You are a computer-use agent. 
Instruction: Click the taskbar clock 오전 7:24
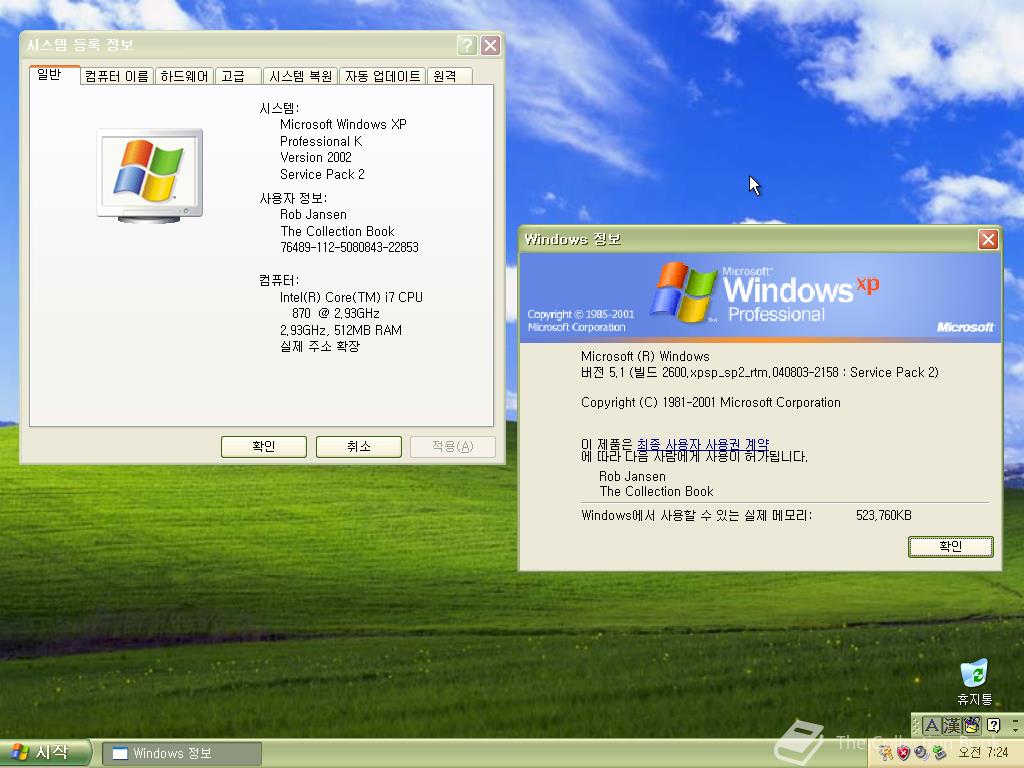click(982, 753)
